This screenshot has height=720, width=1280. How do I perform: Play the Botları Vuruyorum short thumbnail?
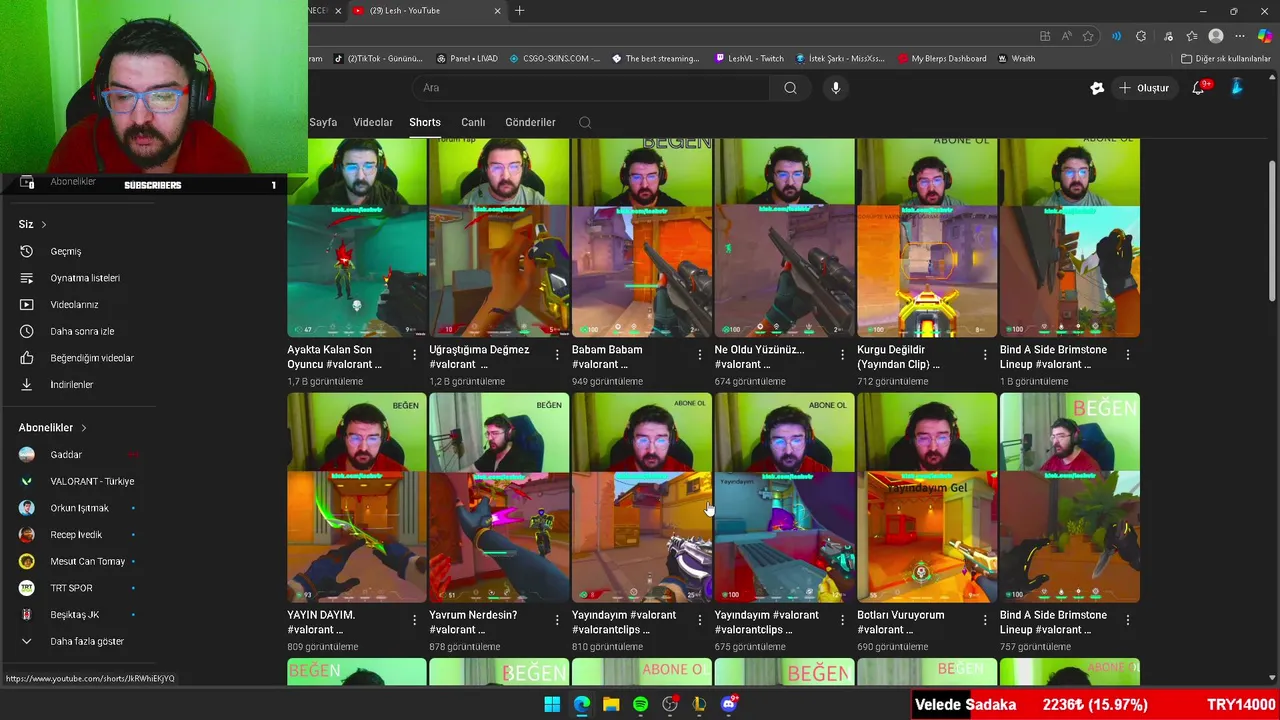click(x=927, y=497)
